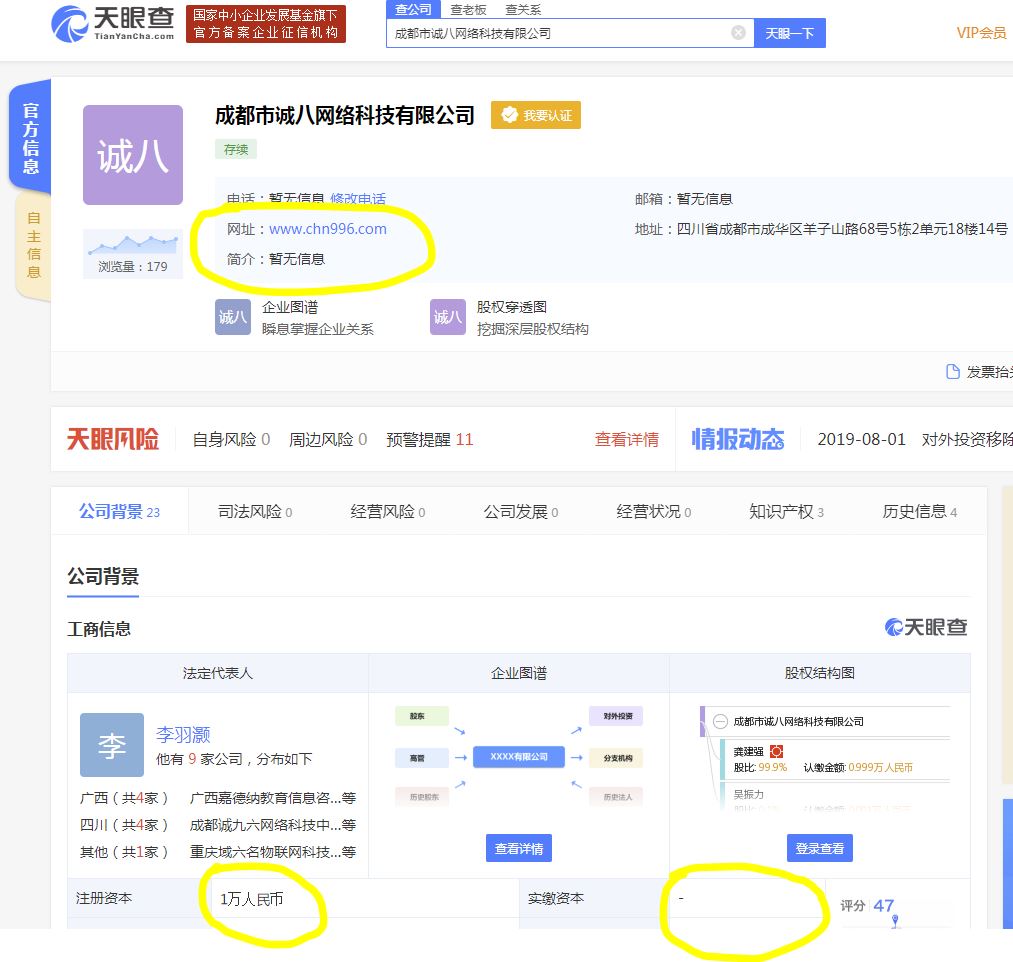Image resolution: width=1013 pixels, height=962 pixels.
Task: Click 成都诚九六网络科技中...等 company entry
Action: click(x=273, y=825)
